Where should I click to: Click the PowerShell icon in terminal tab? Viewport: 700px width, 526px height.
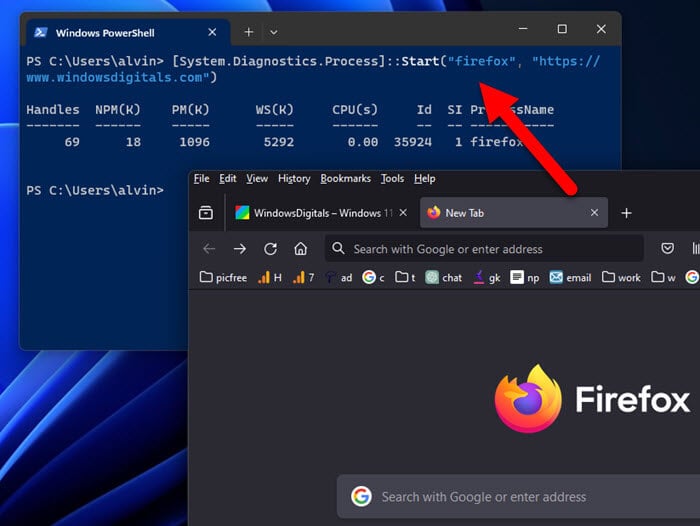click(41, 33)
